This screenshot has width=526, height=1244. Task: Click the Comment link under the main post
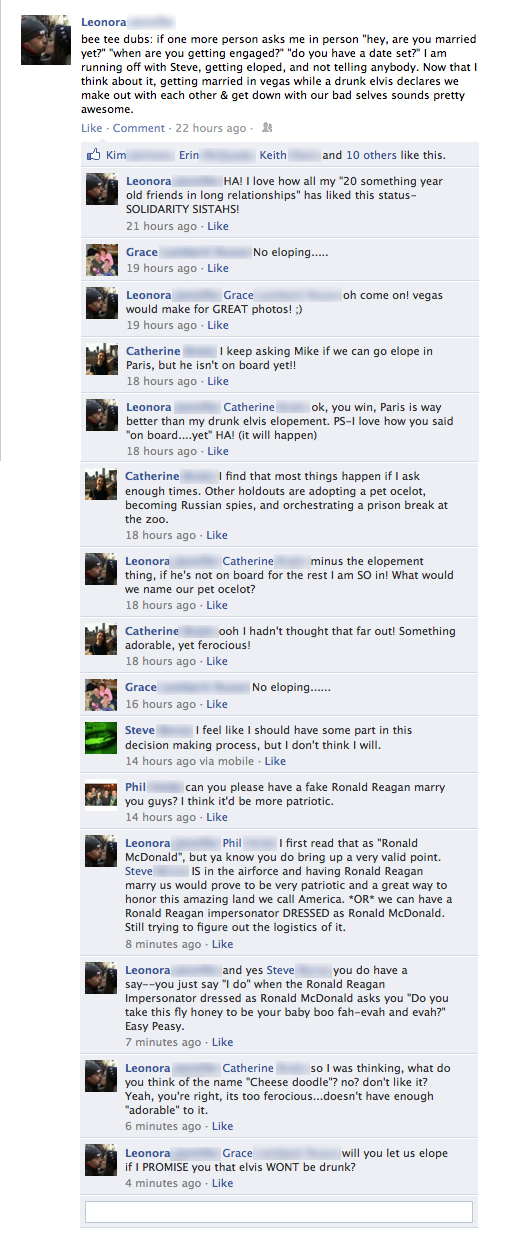click(139, 128)
